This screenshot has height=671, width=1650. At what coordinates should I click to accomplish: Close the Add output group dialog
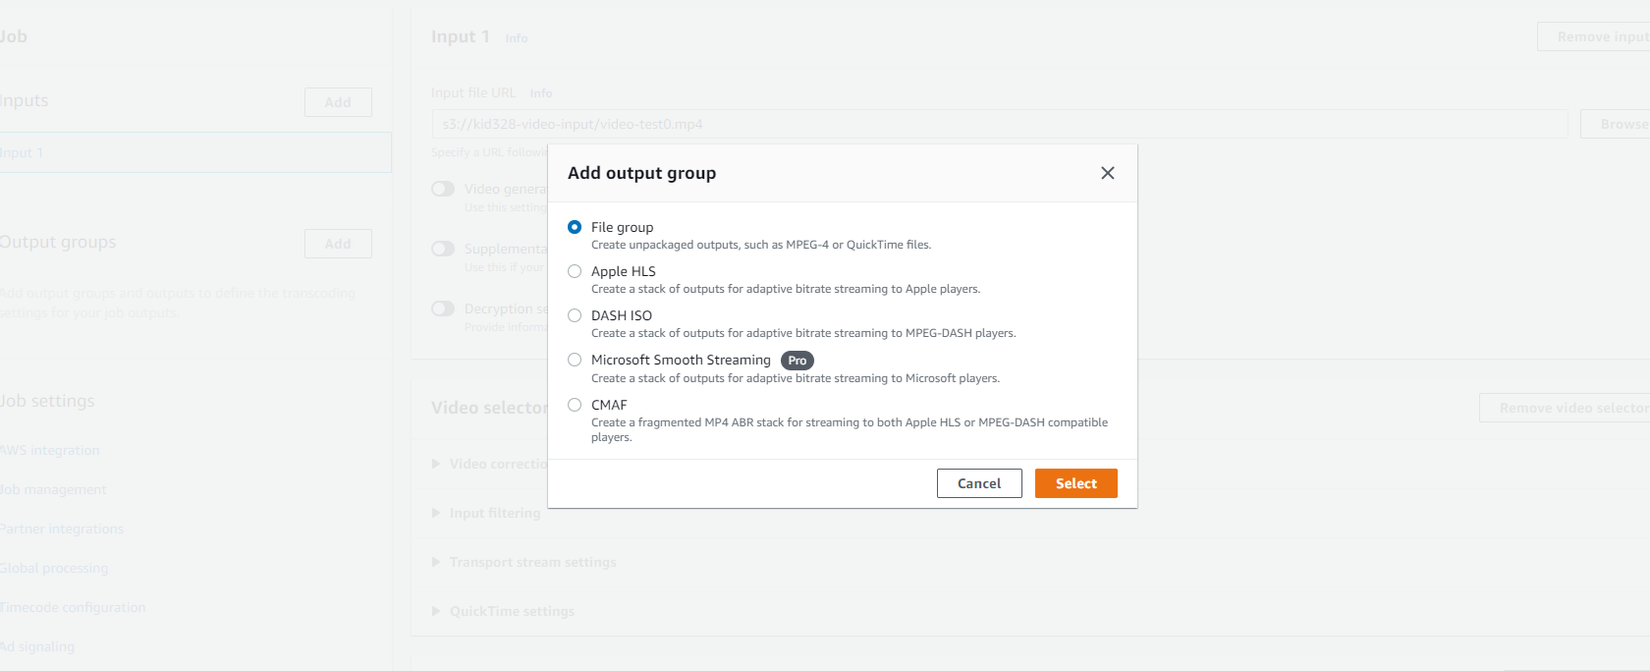[1107, 173]
